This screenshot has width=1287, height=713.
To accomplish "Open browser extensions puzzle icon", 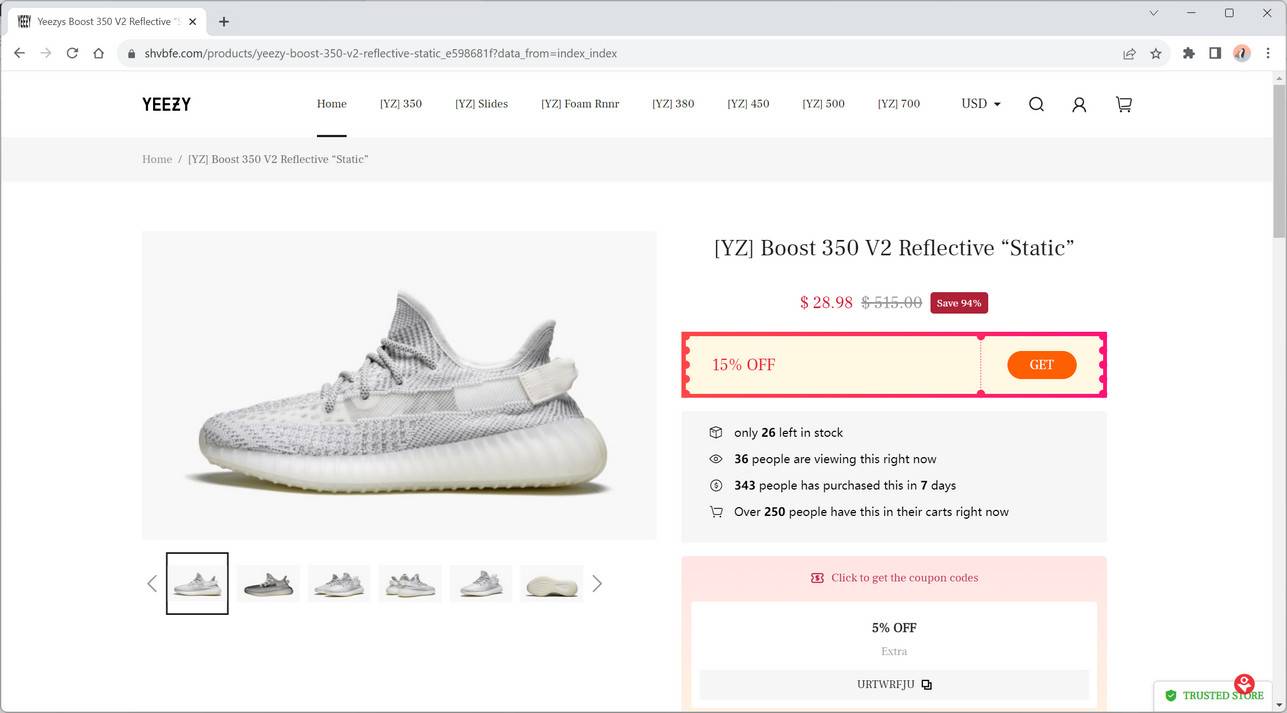I will point(1188,53).
